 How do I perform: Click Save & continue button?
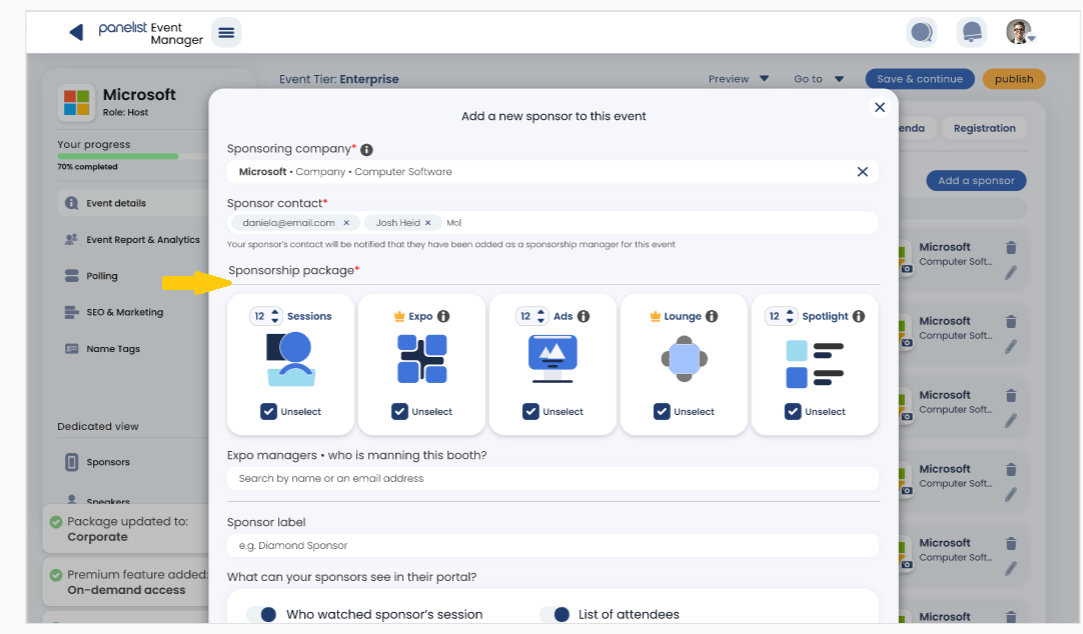click(x=919, y=79)
